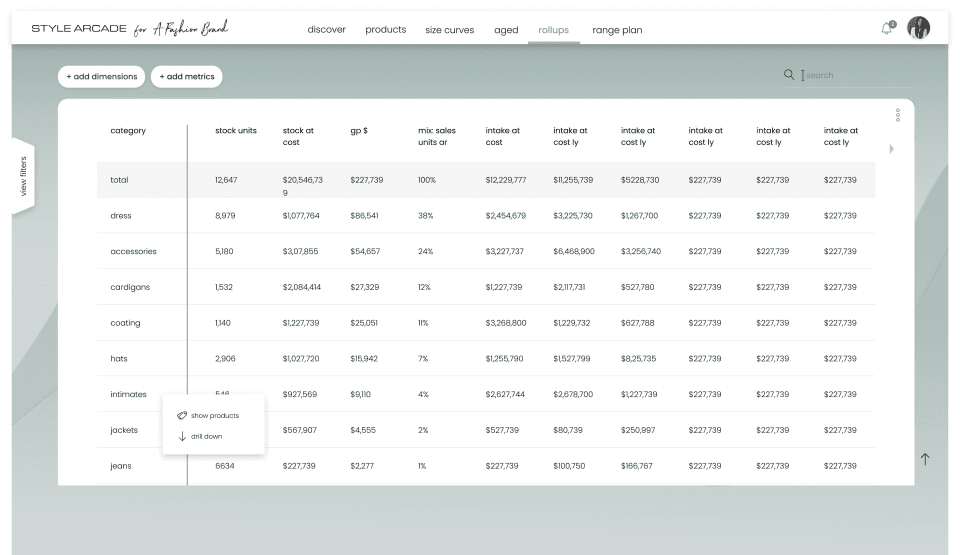Click jeans intake ly value $100,750
Screen dimensions: 960x555
pyautogui.click(x=569, y=466)
